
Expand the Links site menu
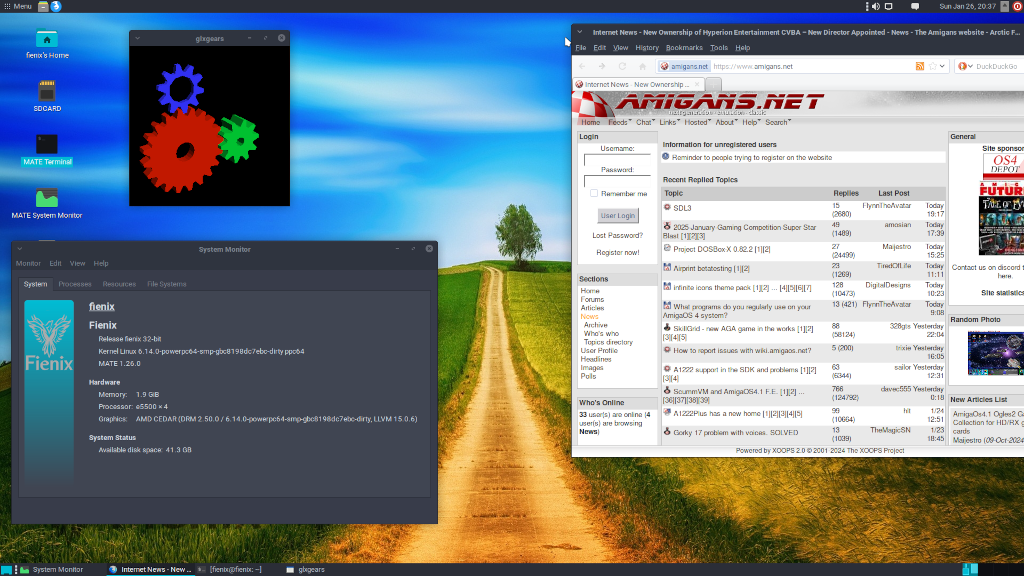(x=669, y=122)
